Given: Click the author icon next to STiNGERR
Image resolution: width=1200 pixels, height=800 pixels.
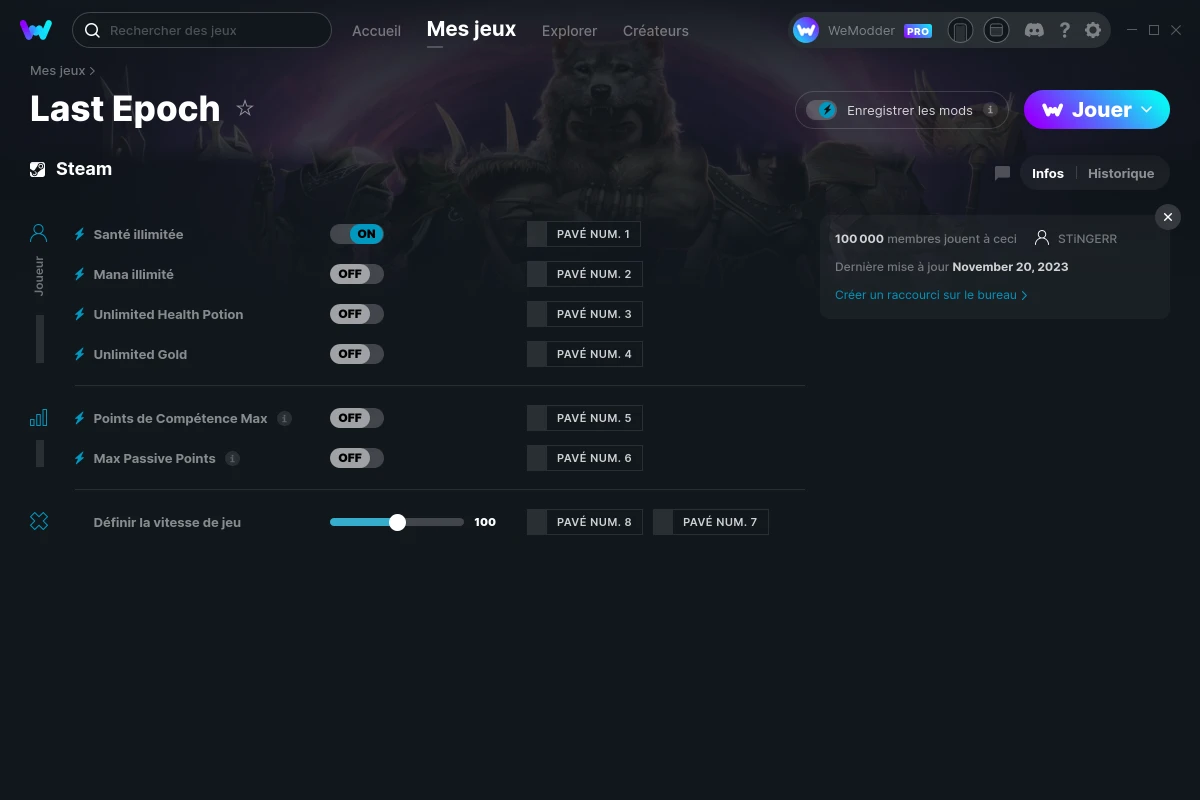Looking at the screenshot, I should pos(1042,238).
